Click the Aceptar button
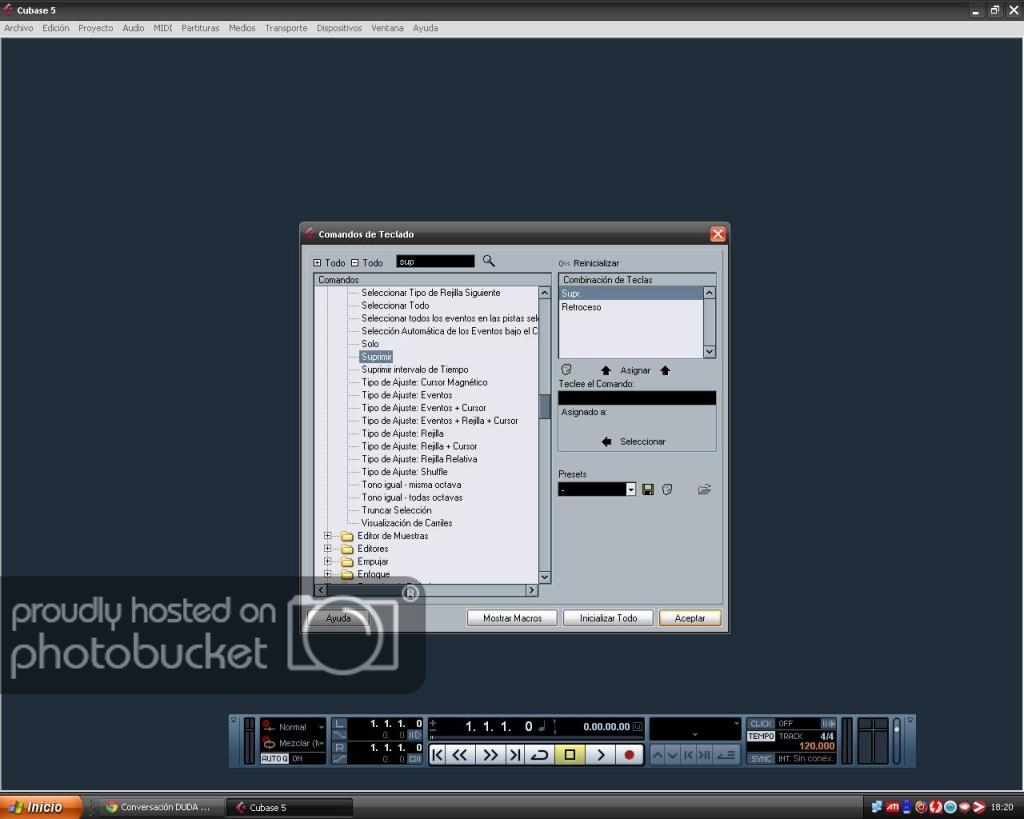Viewport: 1024px width, 819px height. pos(690,618)
